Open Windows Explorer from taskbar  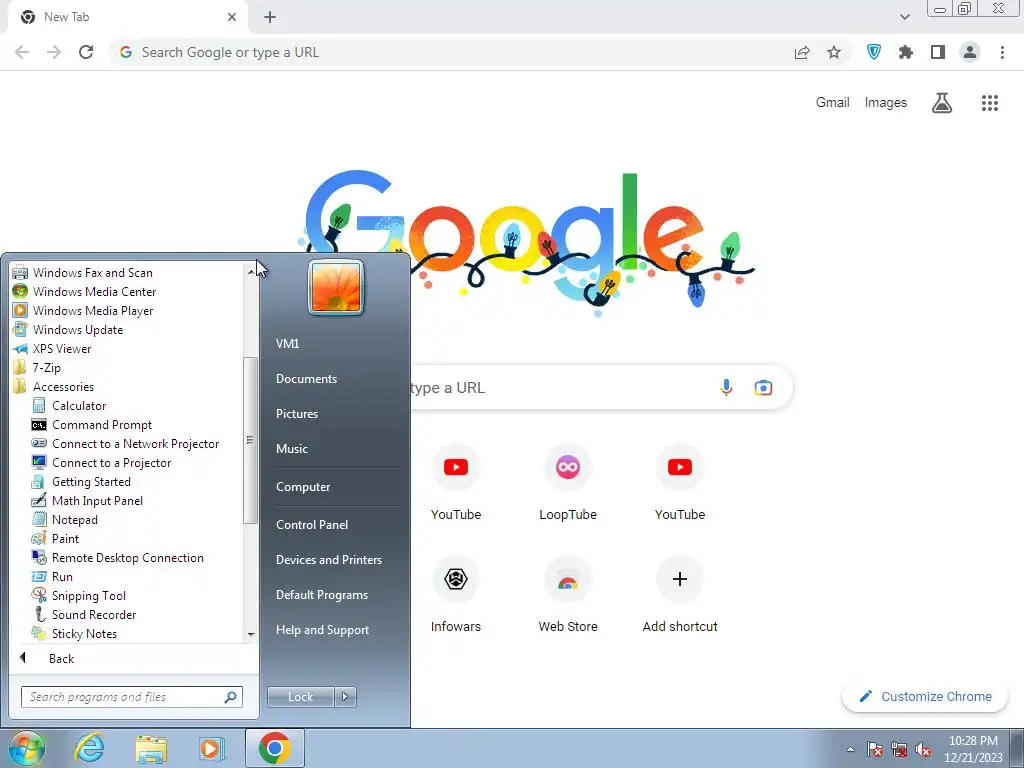(x=151, y=748)
